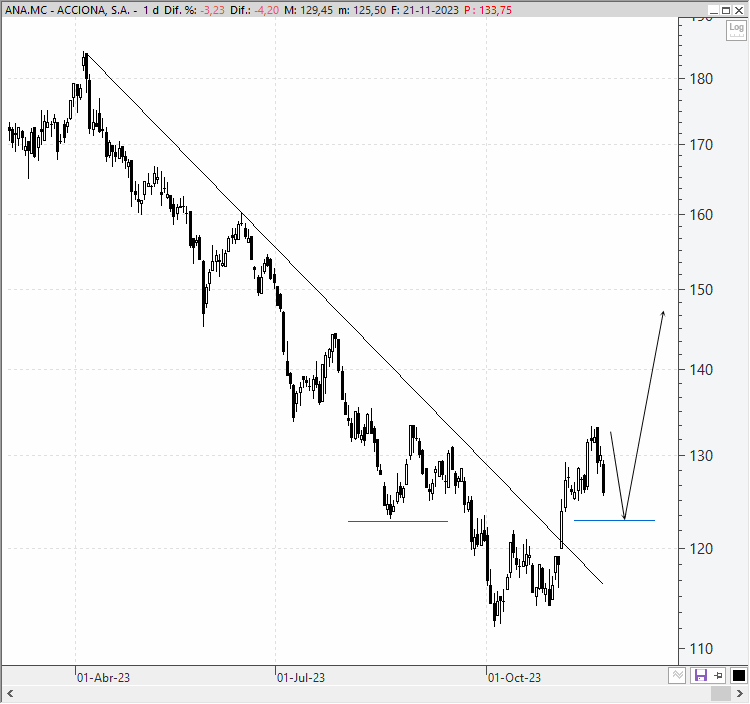Click the scroll left arrow
Viewport: 750px width, 704px height.
9,693
